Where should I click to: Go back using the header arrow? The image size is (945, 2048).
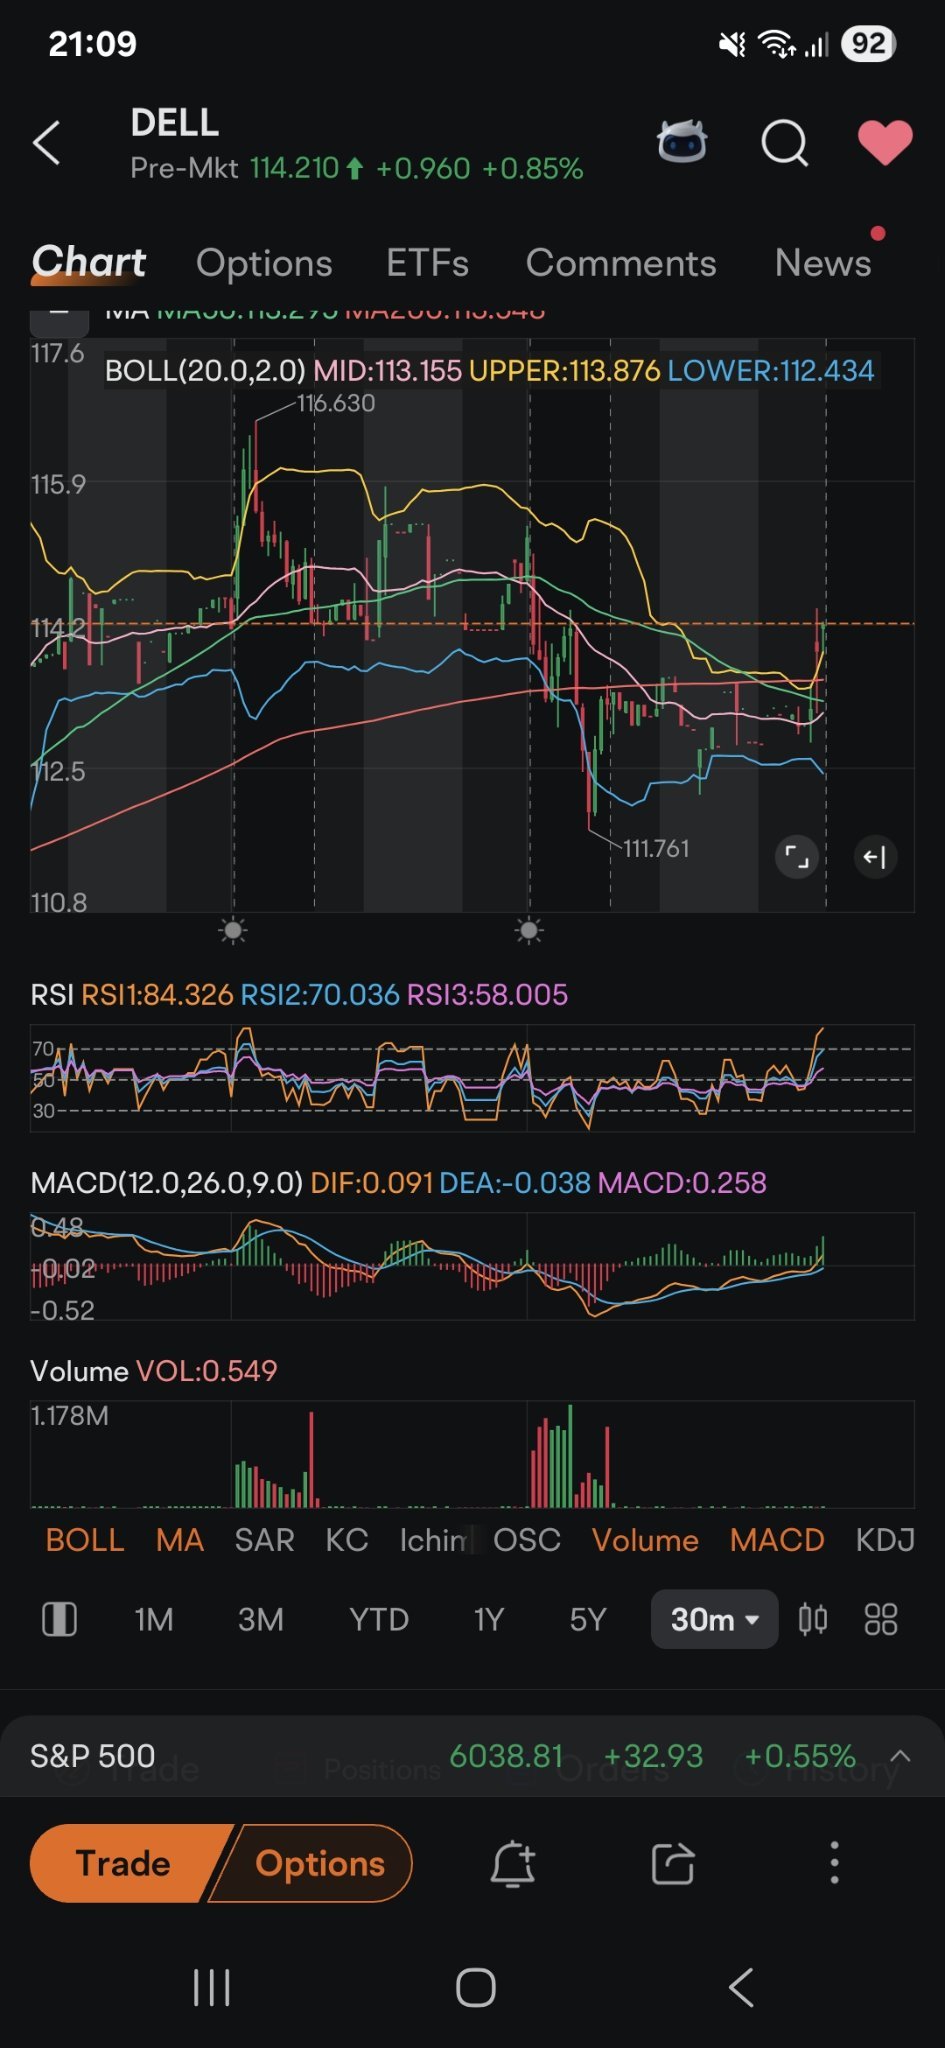tap(46, 143)
